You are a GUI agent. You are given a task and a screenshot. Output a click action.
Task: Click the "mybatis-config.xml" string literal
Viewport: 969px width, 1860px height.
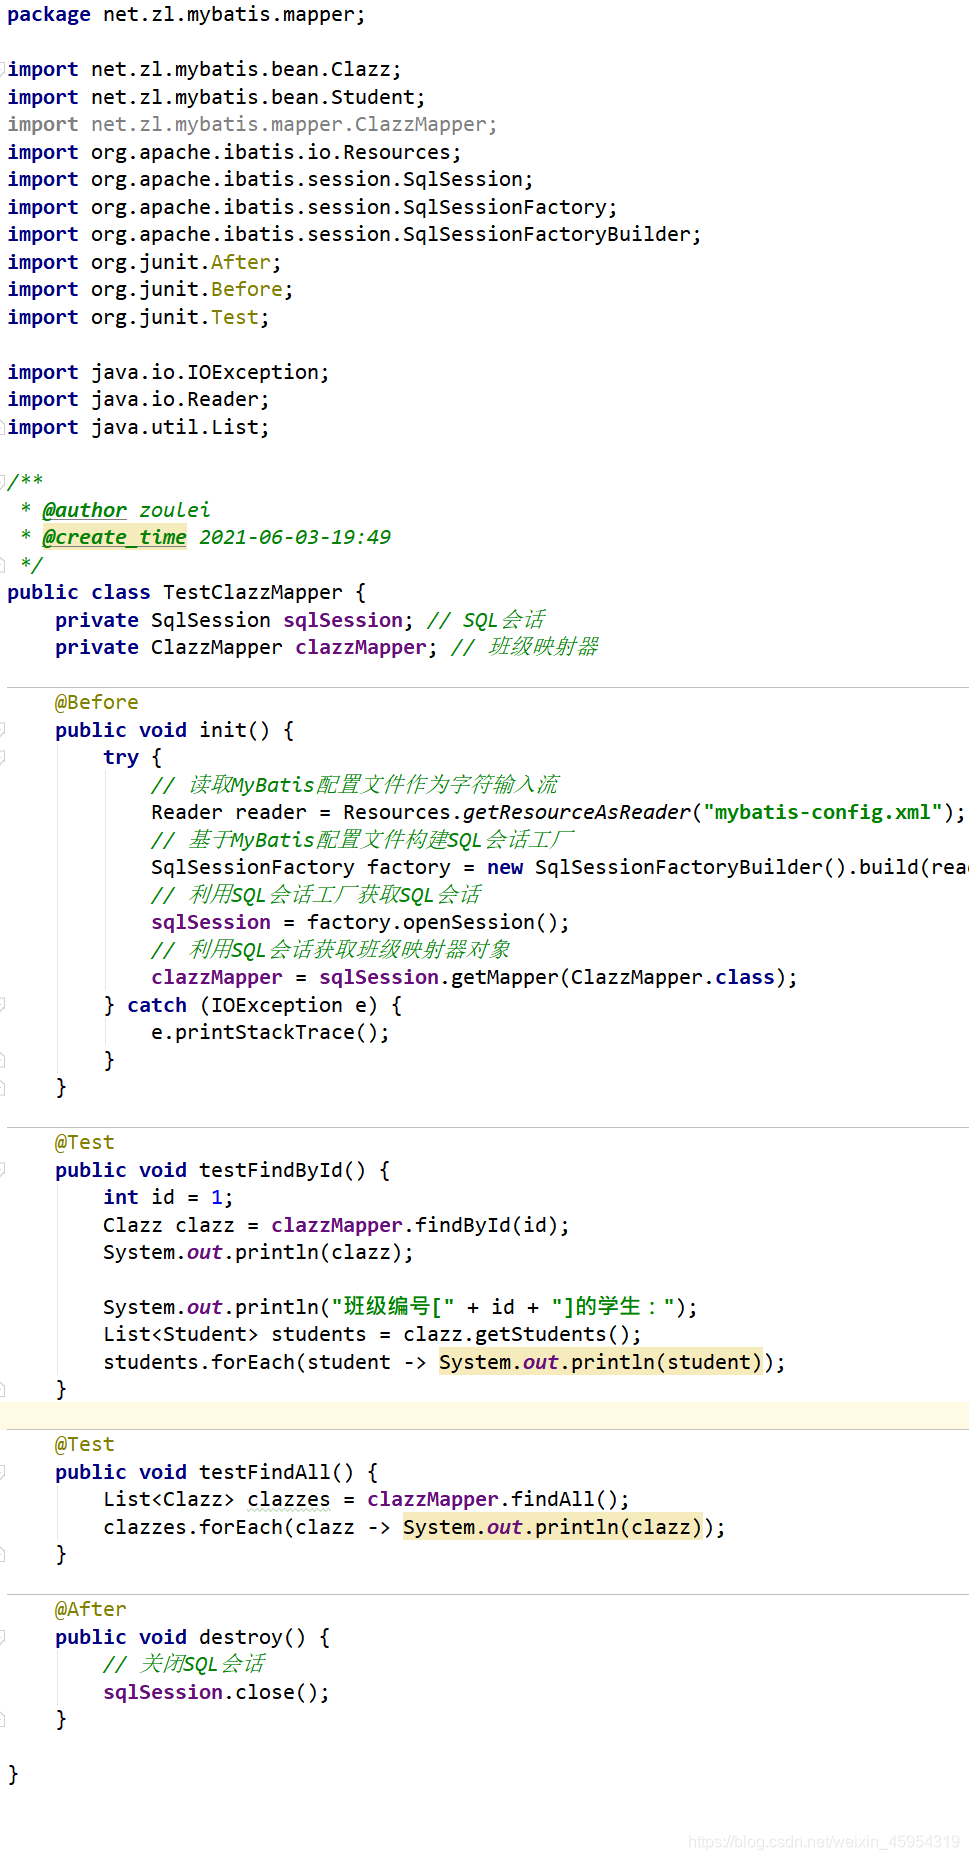822,812
